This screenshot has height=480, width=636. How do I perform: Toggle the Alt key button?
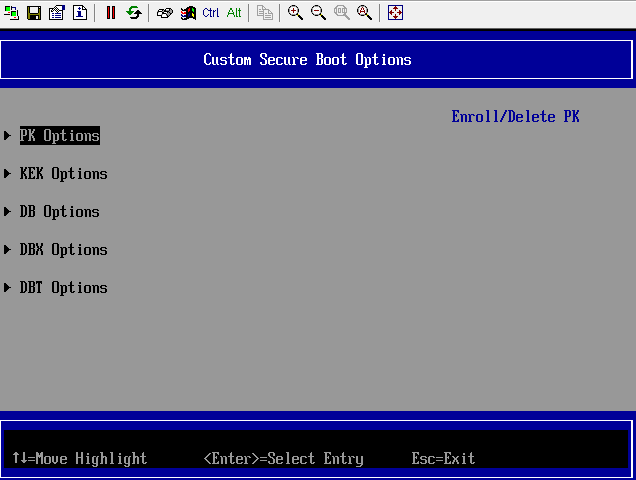click(x=234, y=12)
